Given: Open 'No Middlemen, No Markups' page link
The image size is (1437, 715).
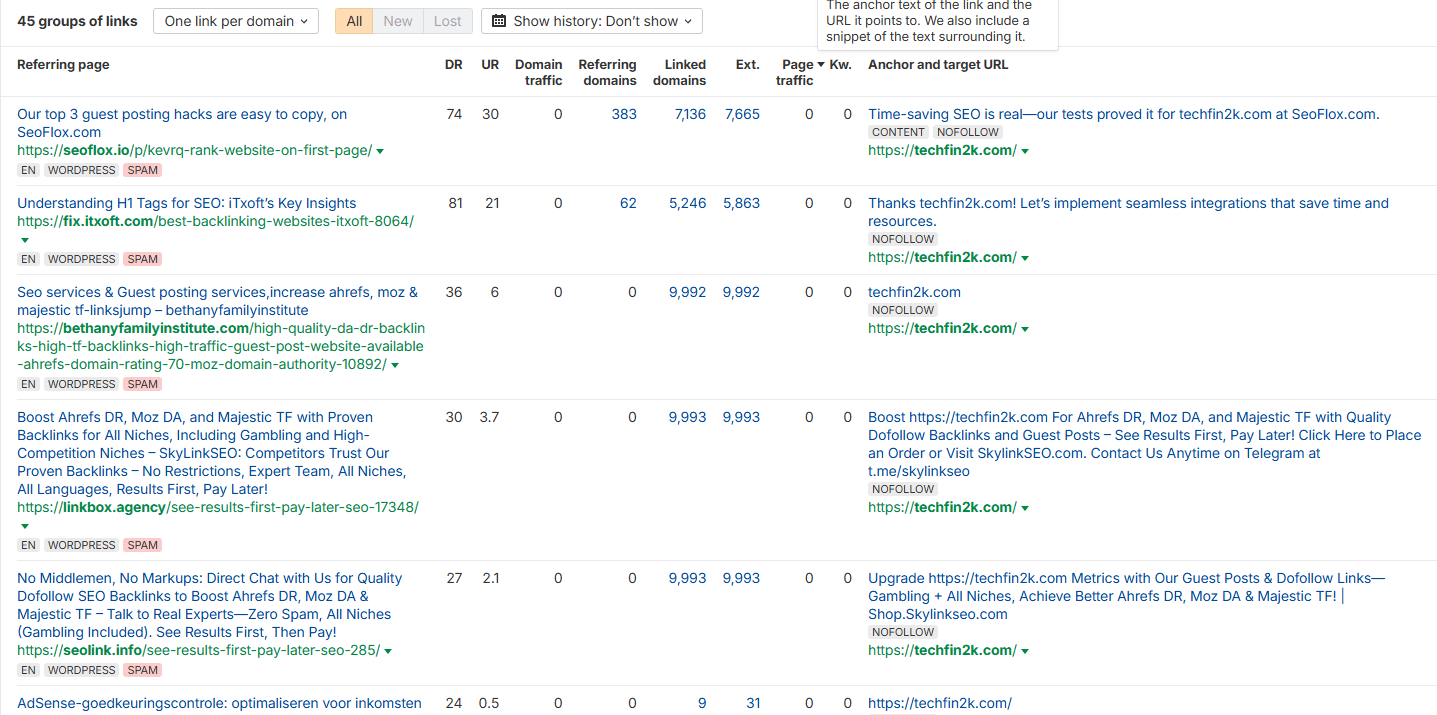Looking at the screenshot, I should click(209, 605).
